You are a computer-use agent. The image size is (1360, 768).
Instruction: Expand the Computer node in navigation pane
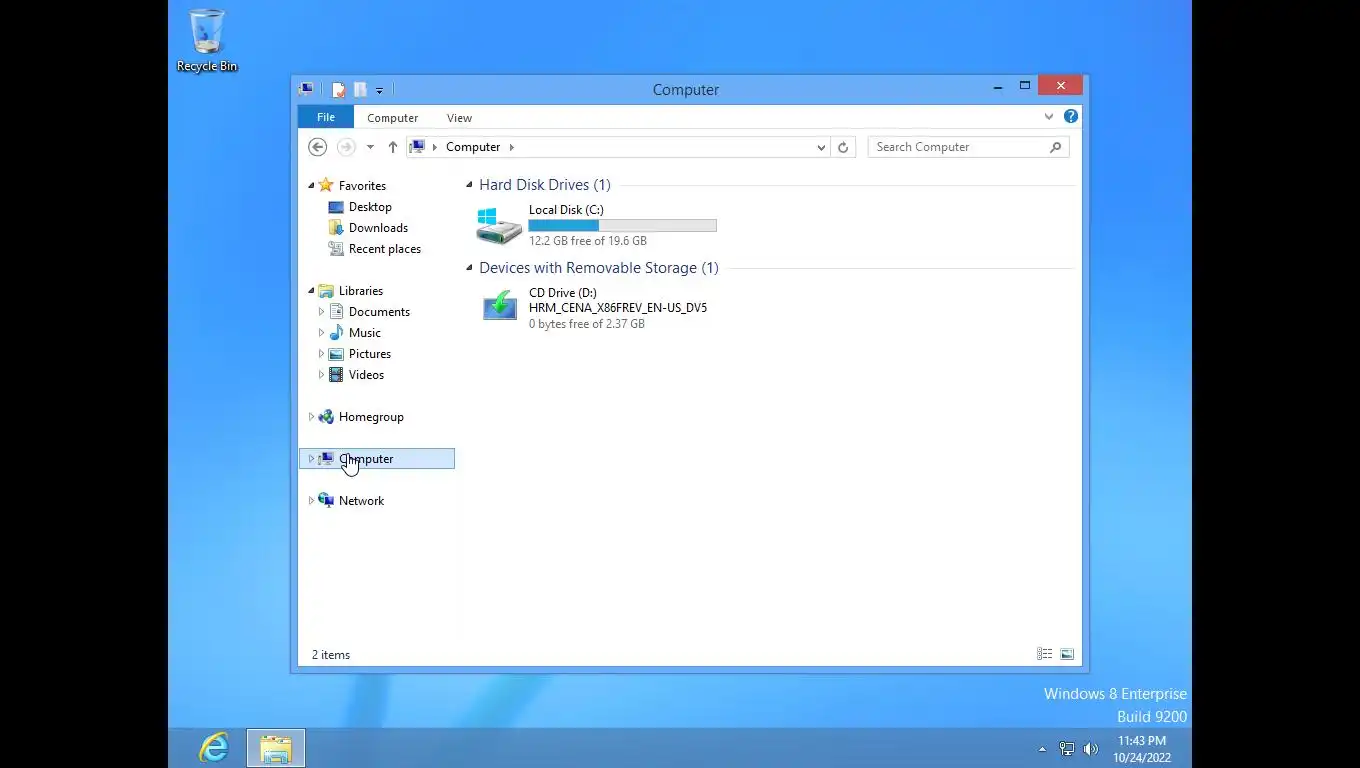[x=311, y=459]
